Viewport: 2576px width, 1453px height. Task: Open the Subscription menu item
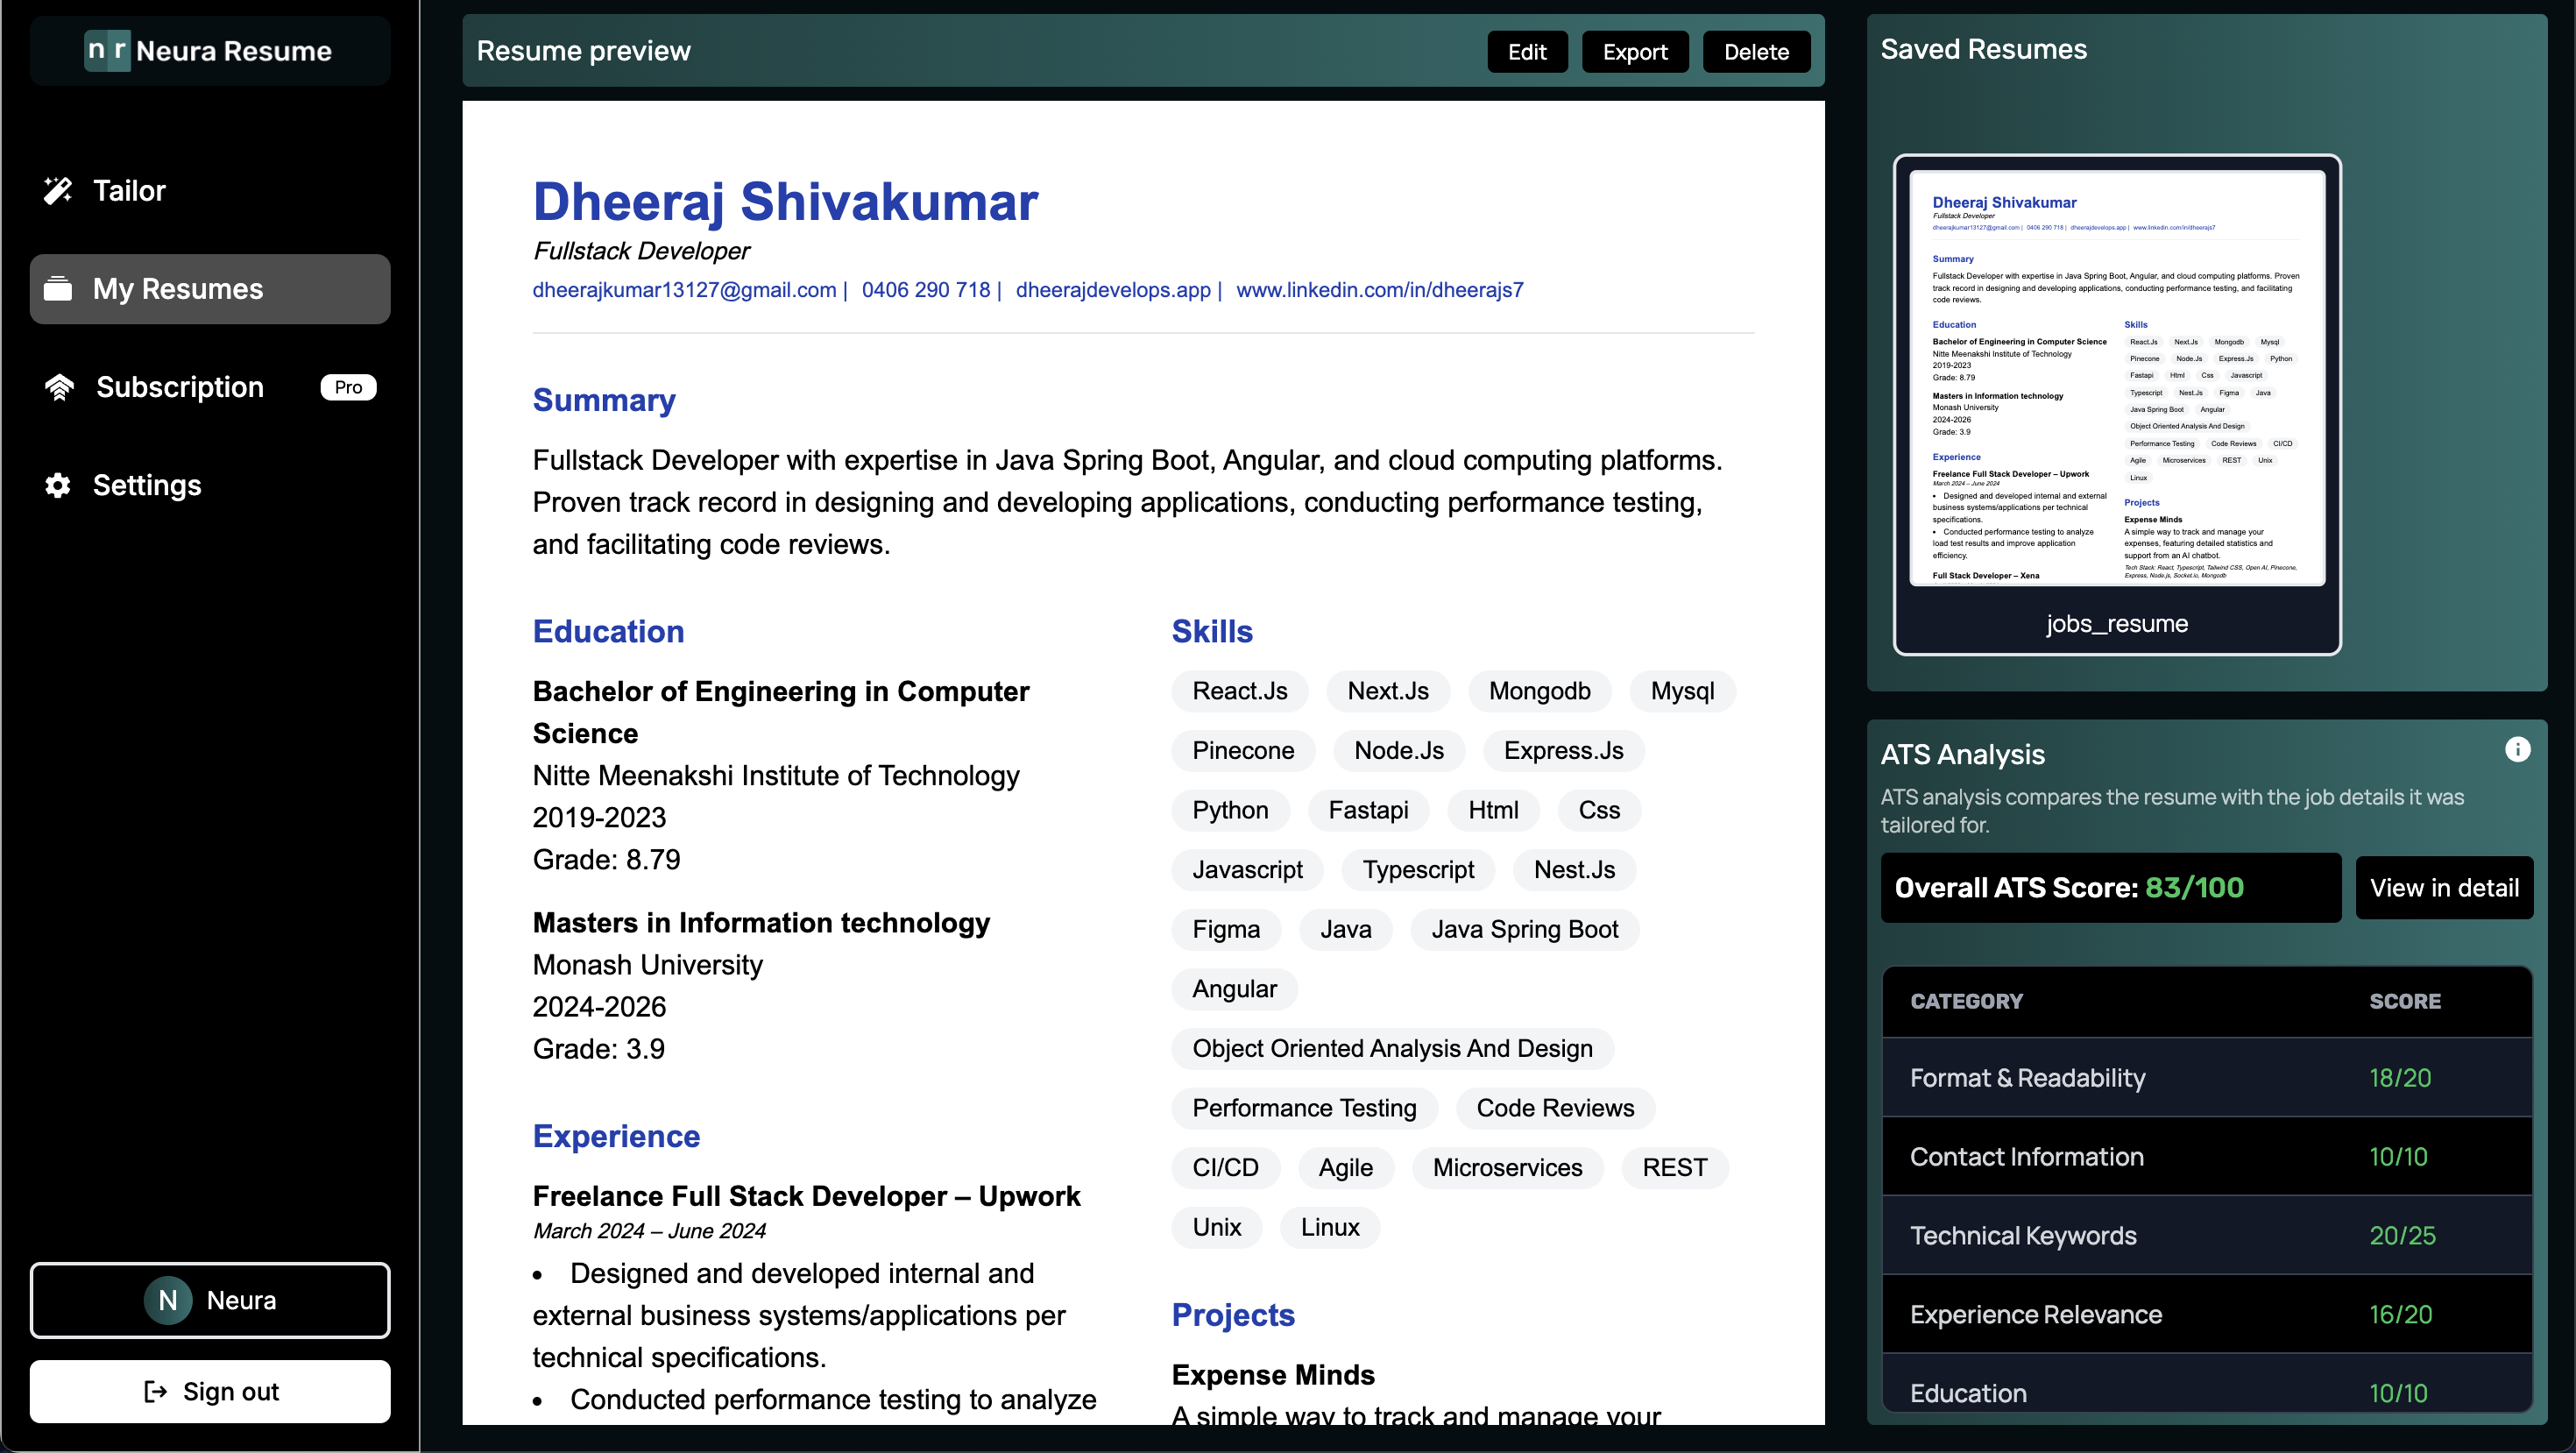point(180,387)
